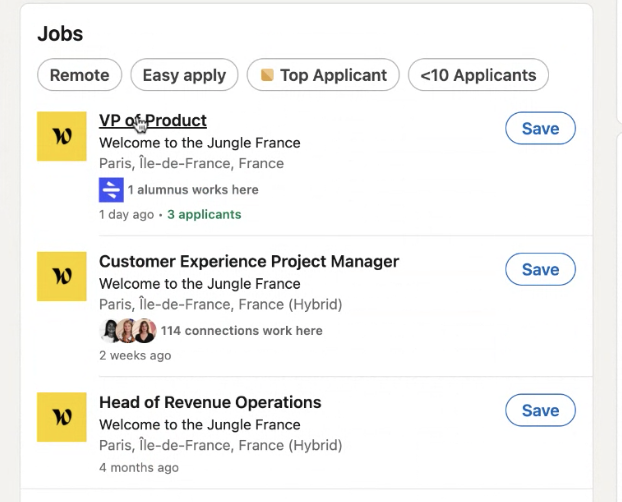The image size is (622, 502).
Task: Click 114 connections work here text
Action: click(x=241, y=330)
